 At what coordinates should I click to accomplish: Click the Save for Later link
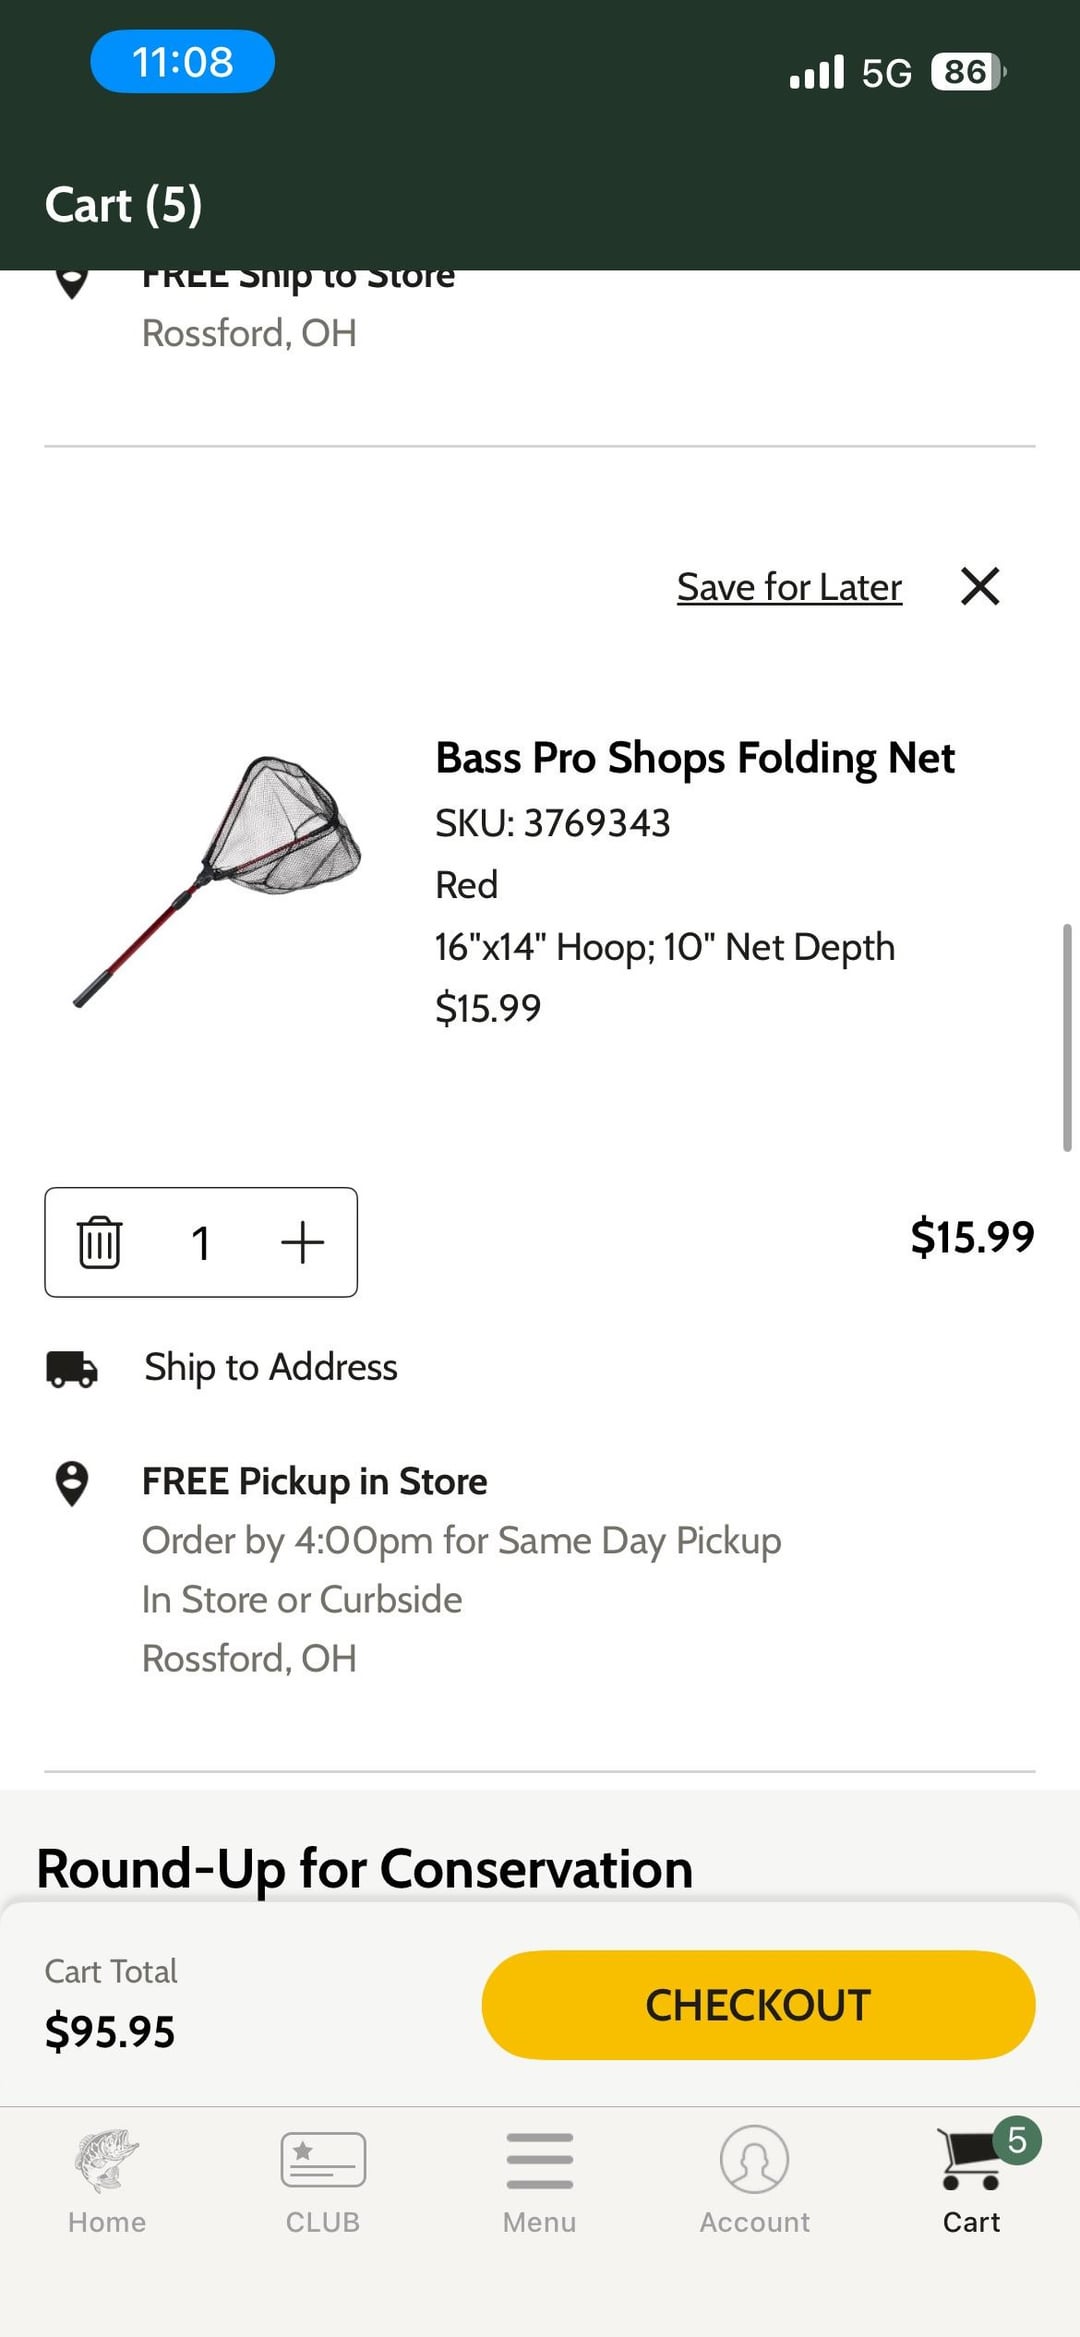789,587
